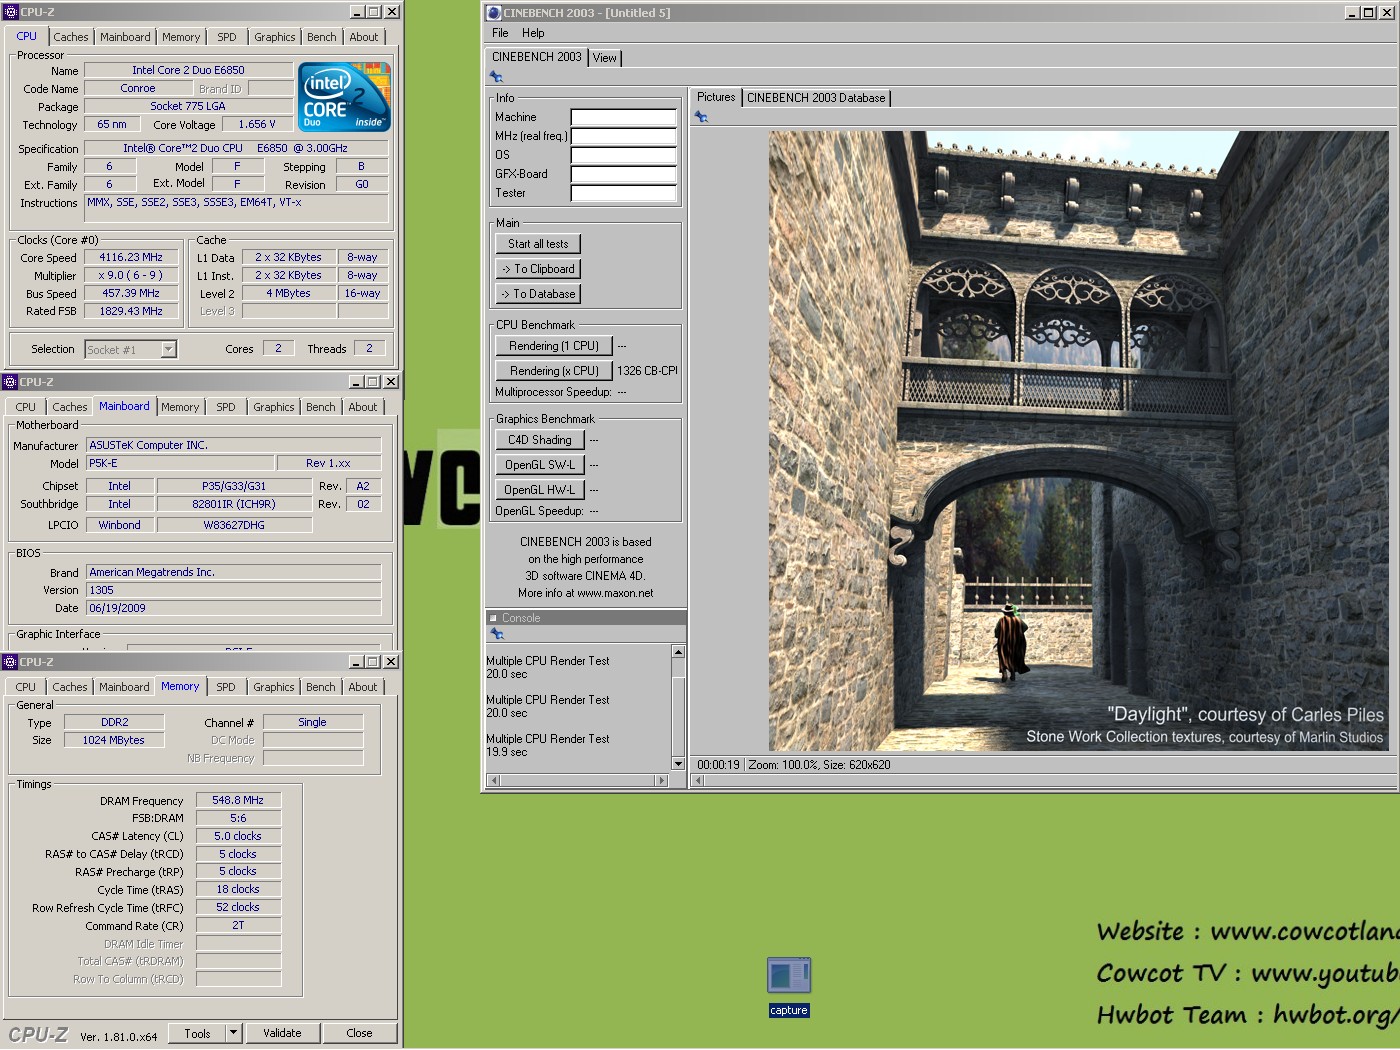Image resolution: width=1400 pixels, height=1050 pixels.
Task: Click the Validate button in CPU-Z
Action: click(x=282, y=1033)
